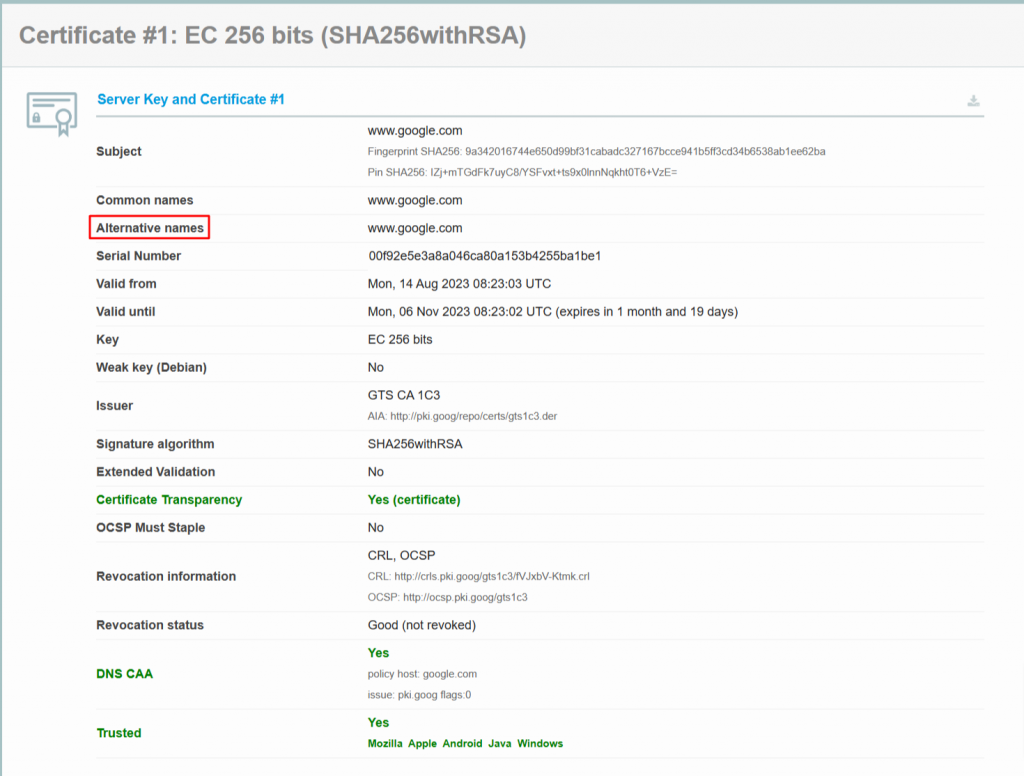Image resolution: width=1024 pixels, height=776 pixels.
Task: Select www.google.com in Common names row
Action: click(415, 201)
